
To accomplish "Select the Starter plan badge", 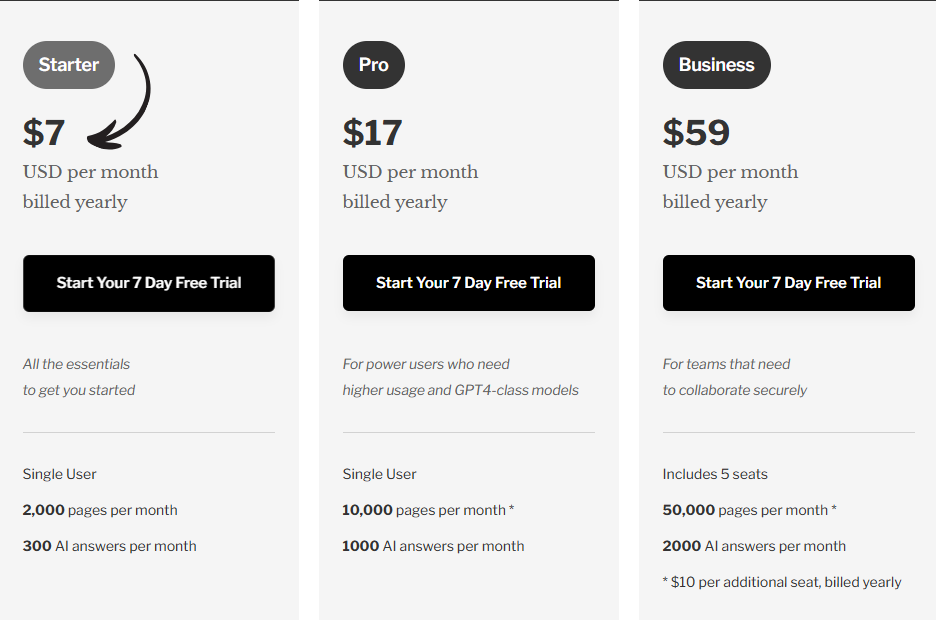I will coord(69,65).
